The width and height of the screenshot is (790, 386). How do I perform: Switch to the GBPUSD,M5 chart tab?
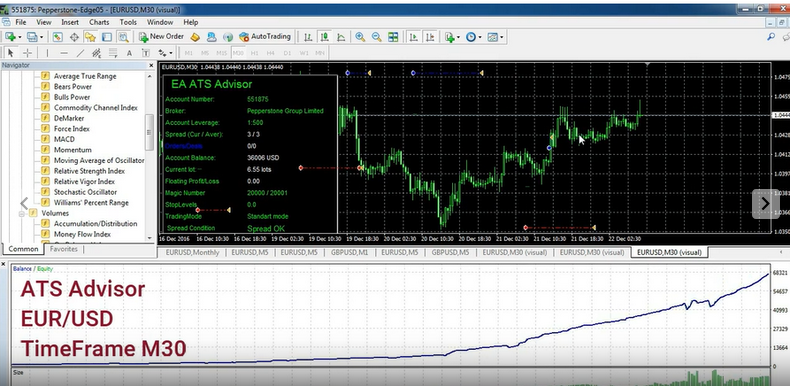coord(450,252)
